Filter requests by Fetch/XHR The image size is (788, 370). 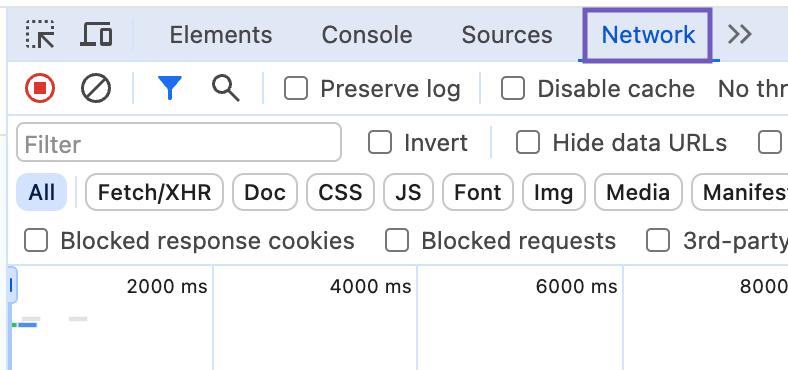(154, 192)
